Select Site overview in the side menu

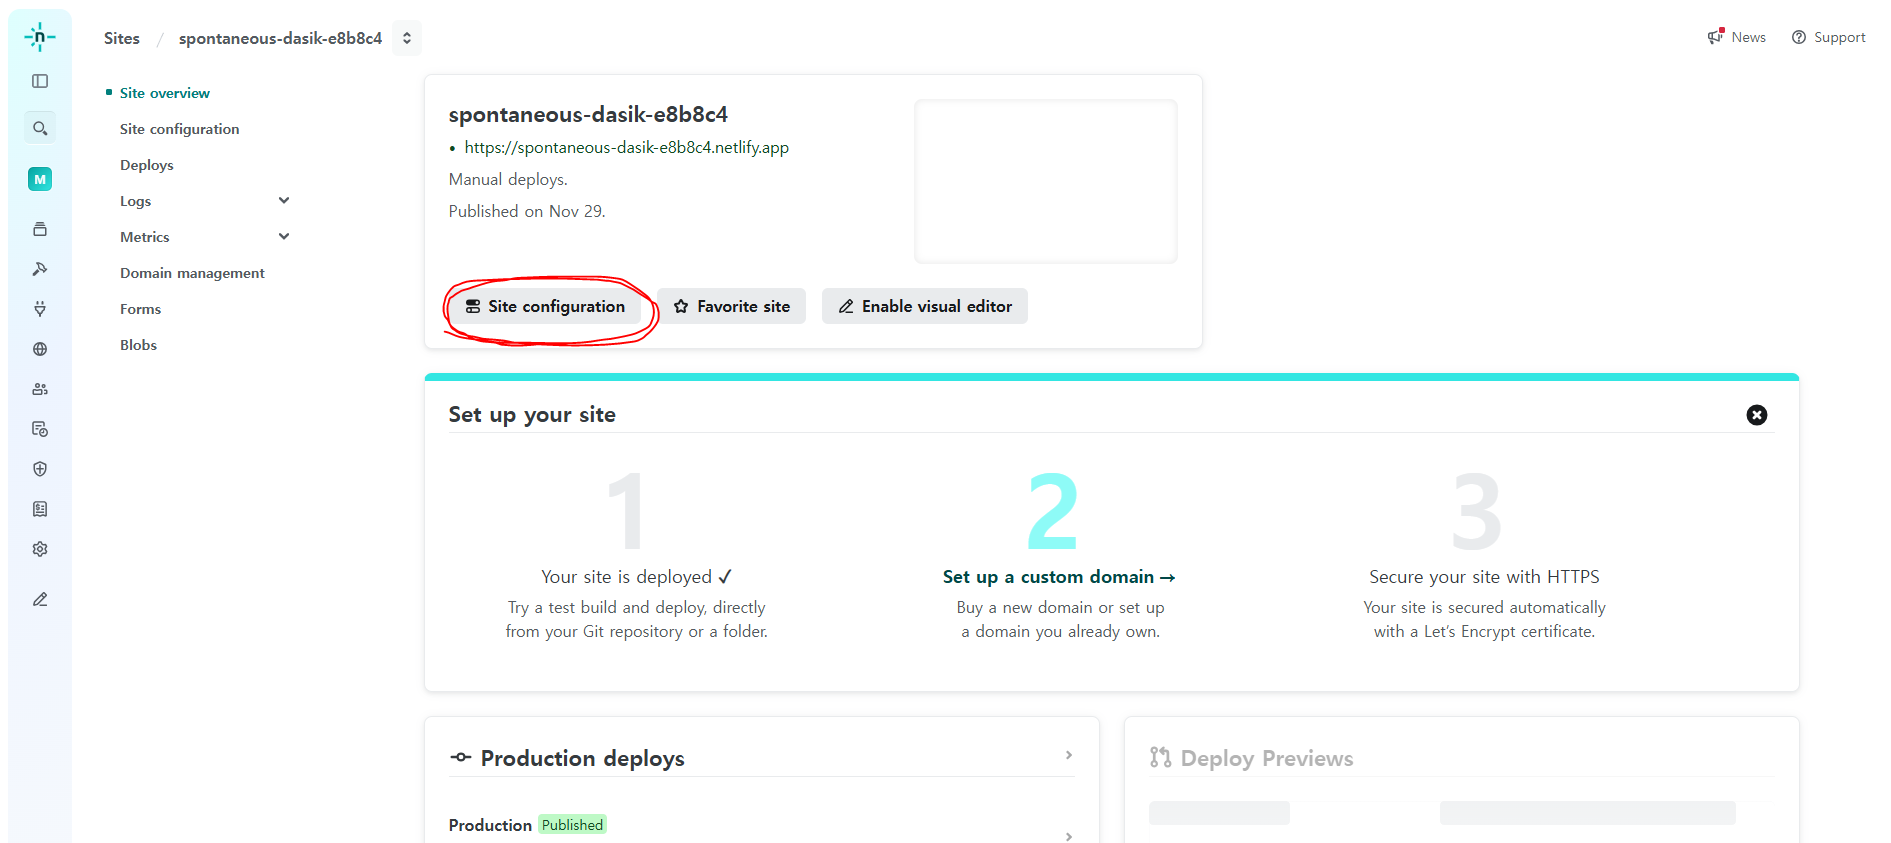point(165,93)
